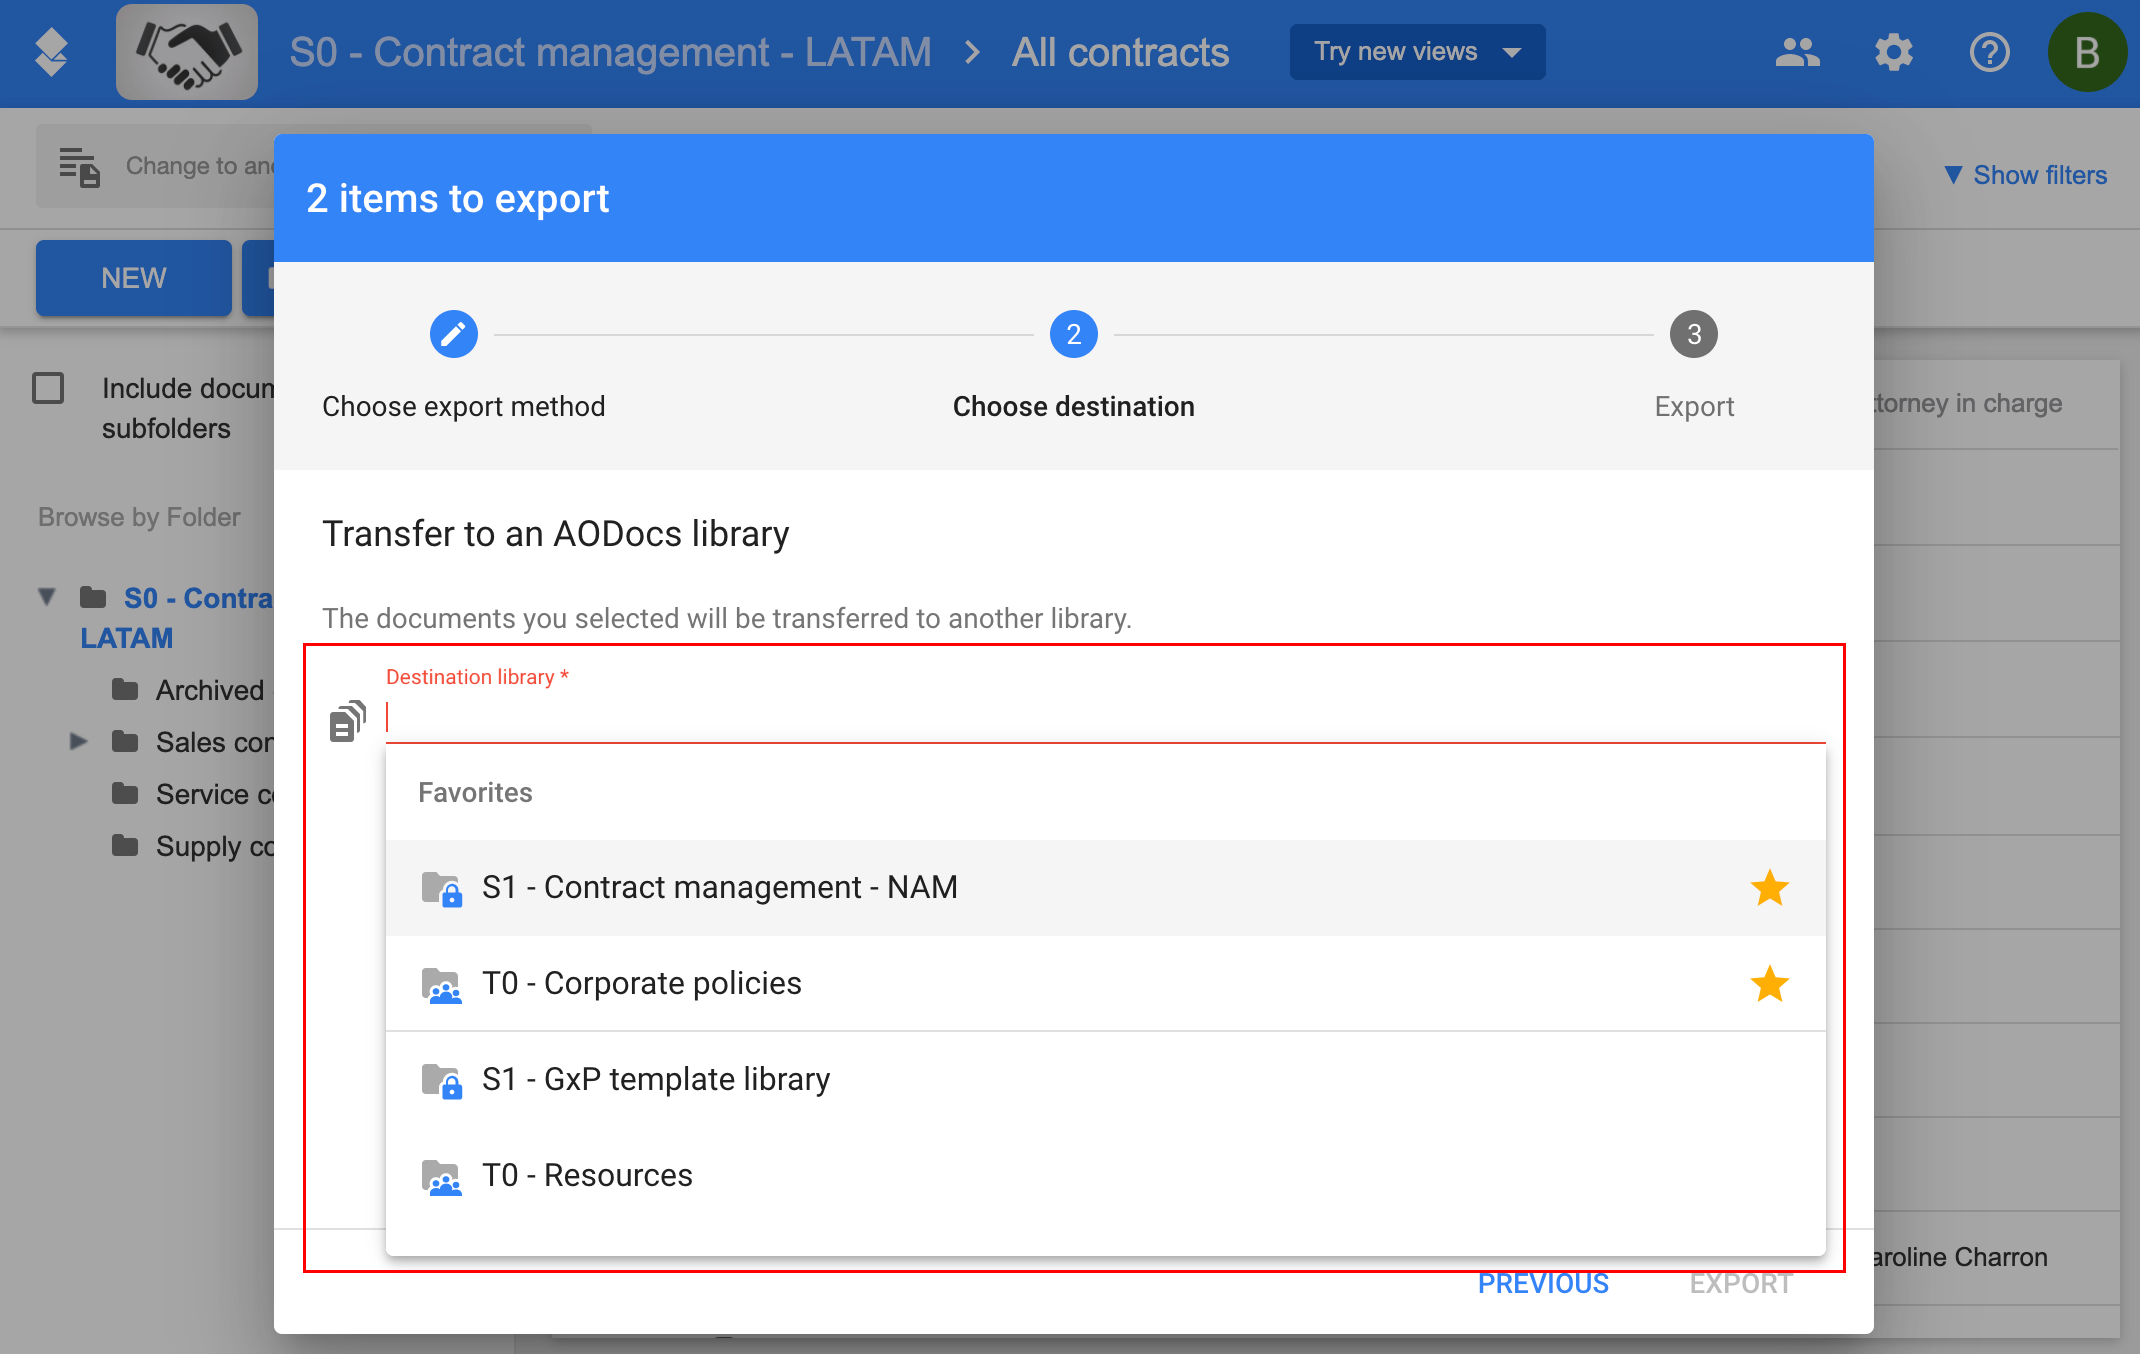The width and height of the screenshot is (2140, 1354).
Task: Toggle favorite star for S1 Contract management NAM
Action: 1770,888
